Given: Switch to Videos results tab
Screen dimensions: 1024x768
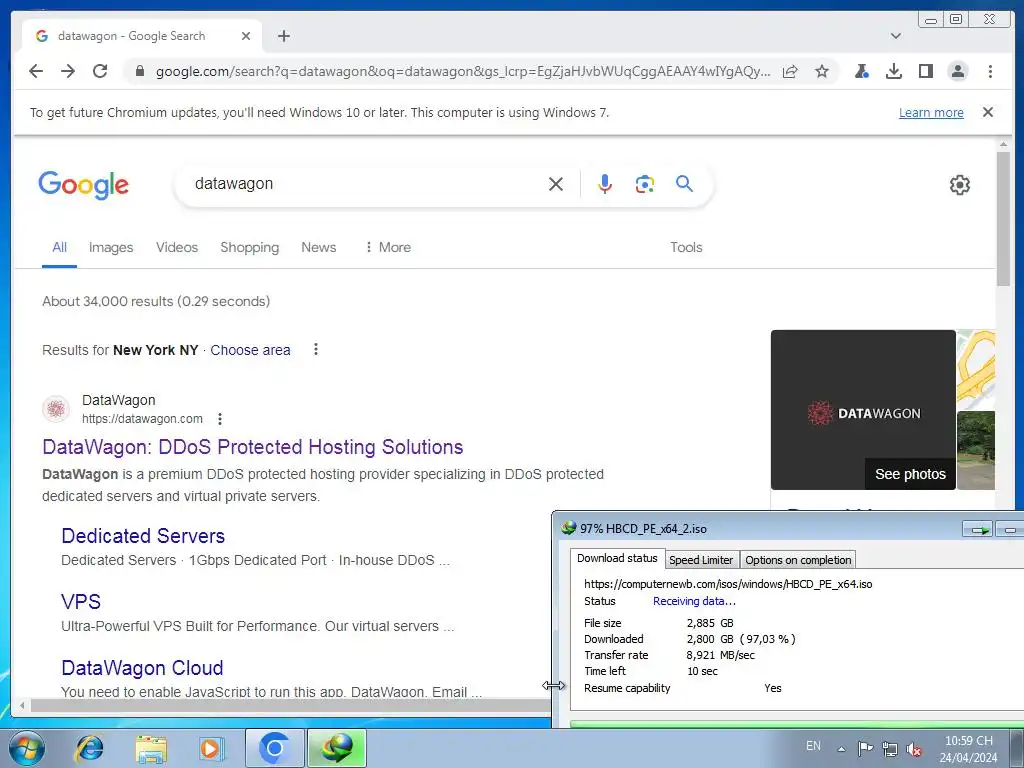Looking at the screenshot, I should (x=177, y=248).
